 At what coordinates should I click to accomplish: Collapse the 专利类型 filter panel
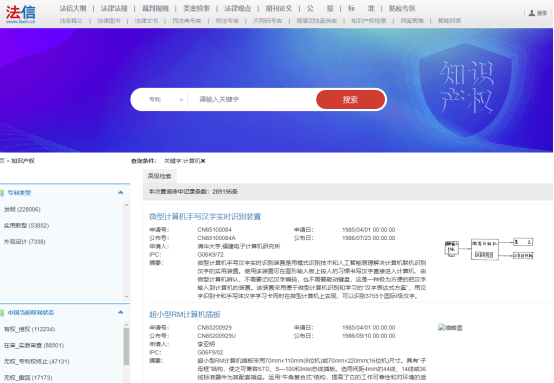pyautogui.click(x=120, y=193)
